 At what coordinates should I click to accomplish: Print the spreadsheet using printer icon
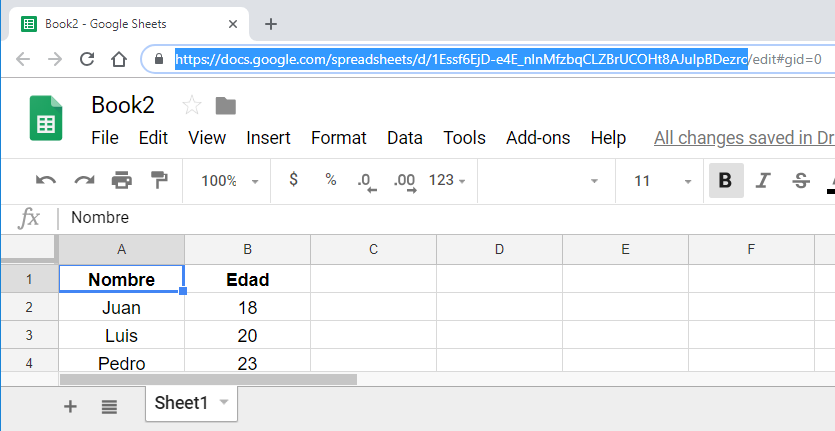pos(122,181)
